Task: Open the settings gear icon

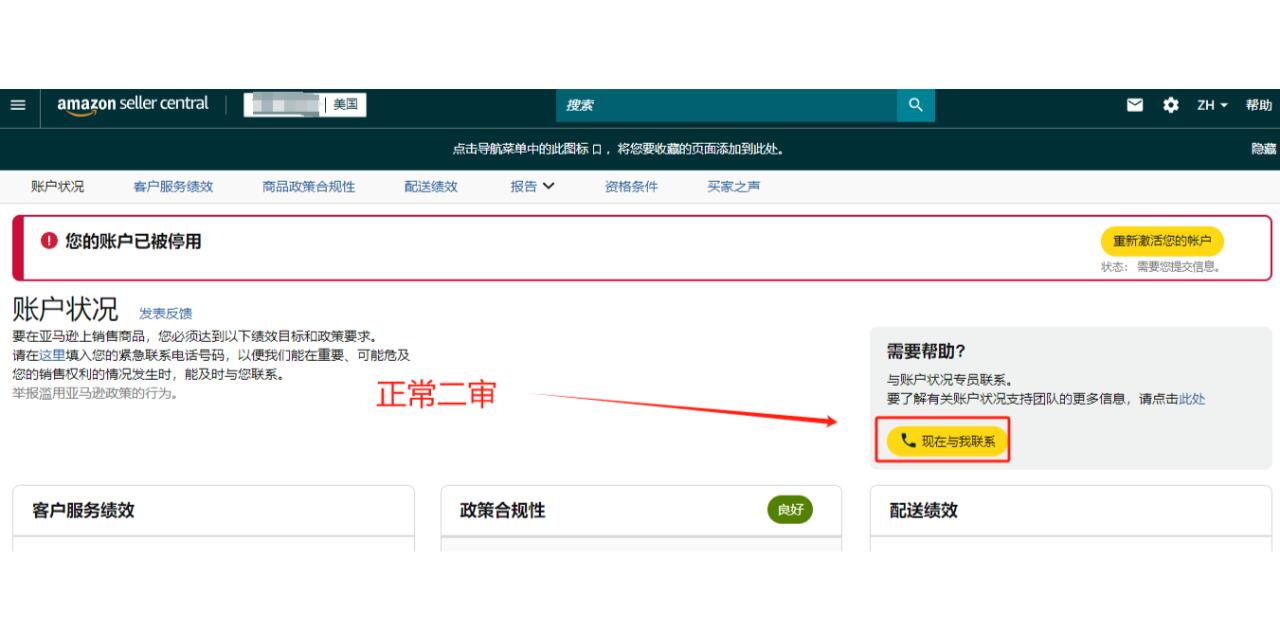Action: click(x=1171, y=105)
